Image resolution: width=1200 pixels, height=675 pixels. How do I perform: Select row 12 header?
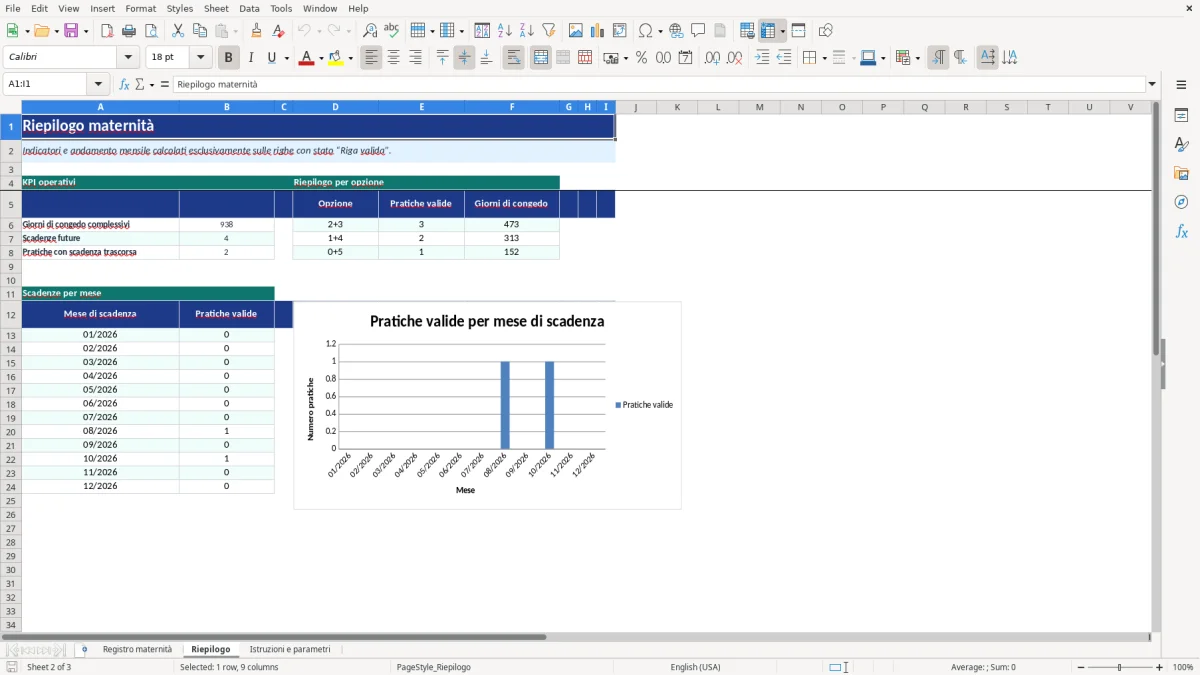11,314
